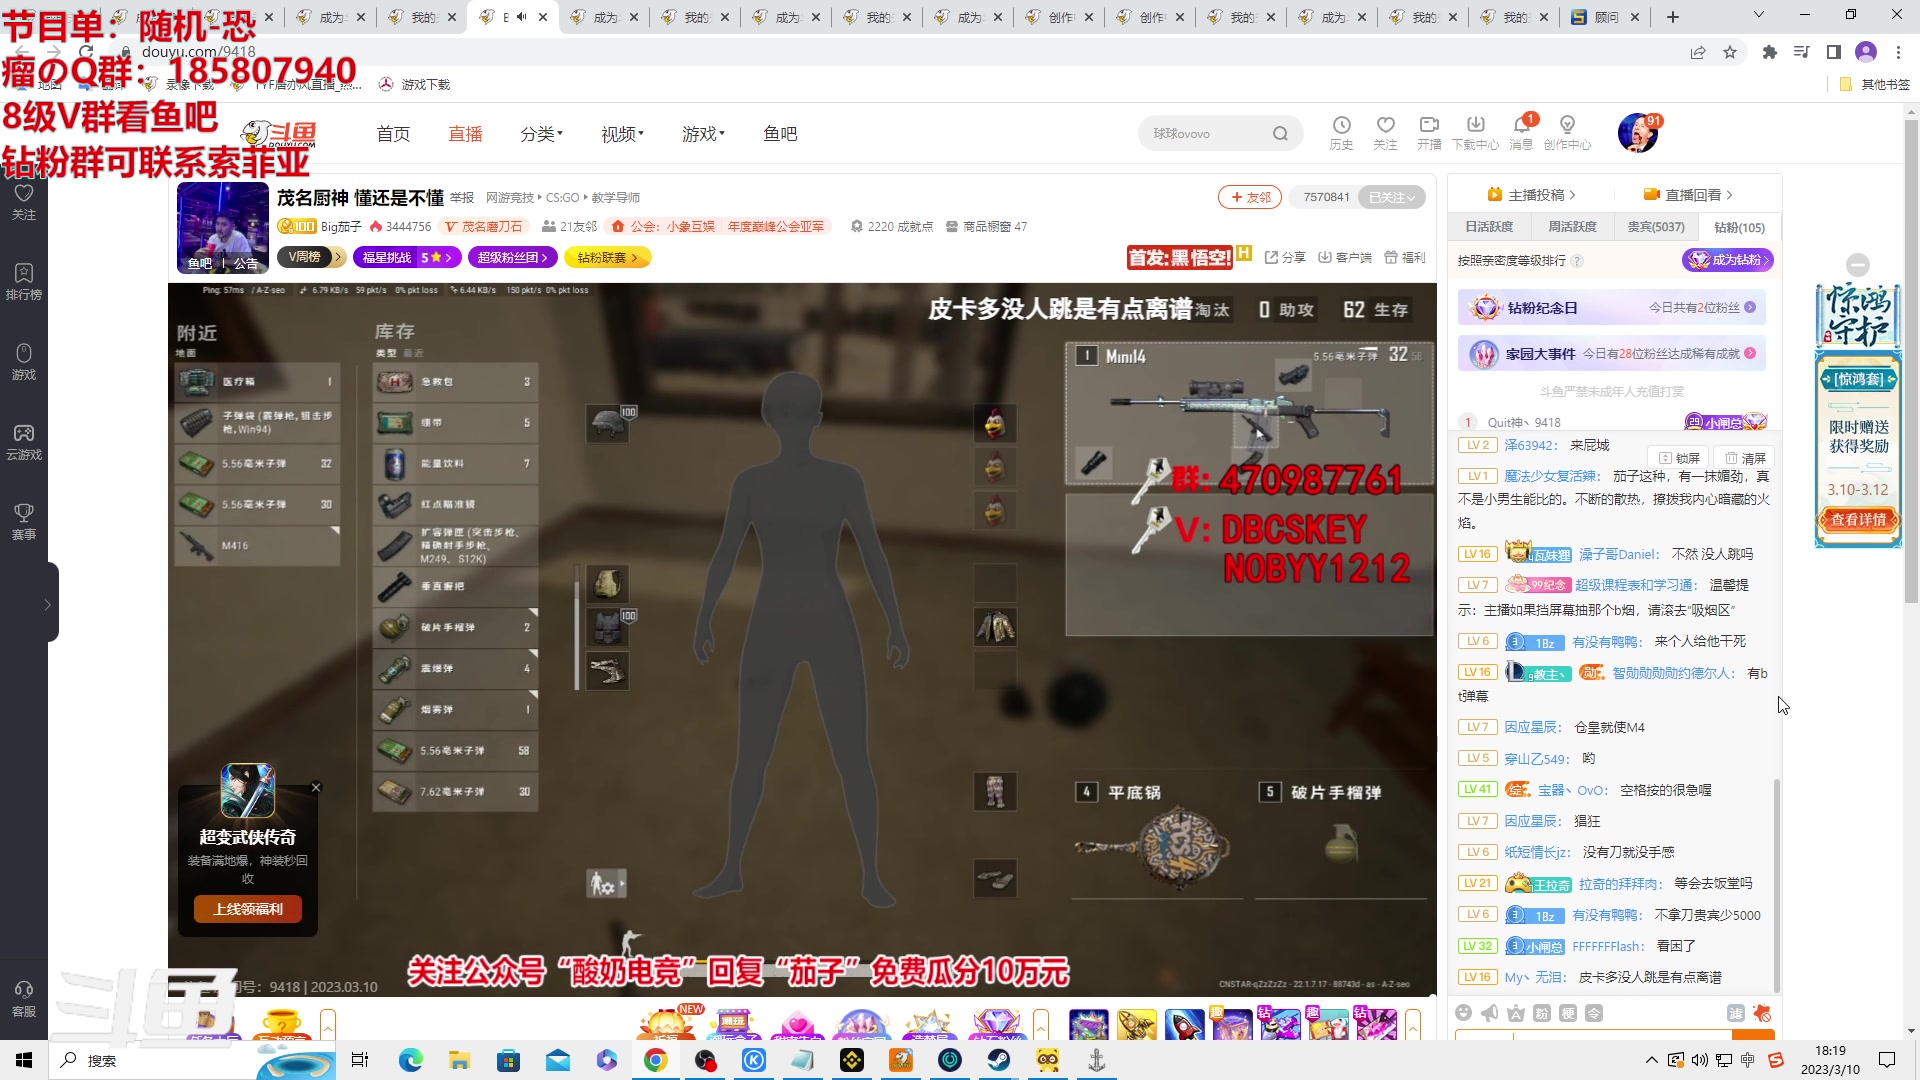Open the browser extensions puzzle icon

point(1770,52)
